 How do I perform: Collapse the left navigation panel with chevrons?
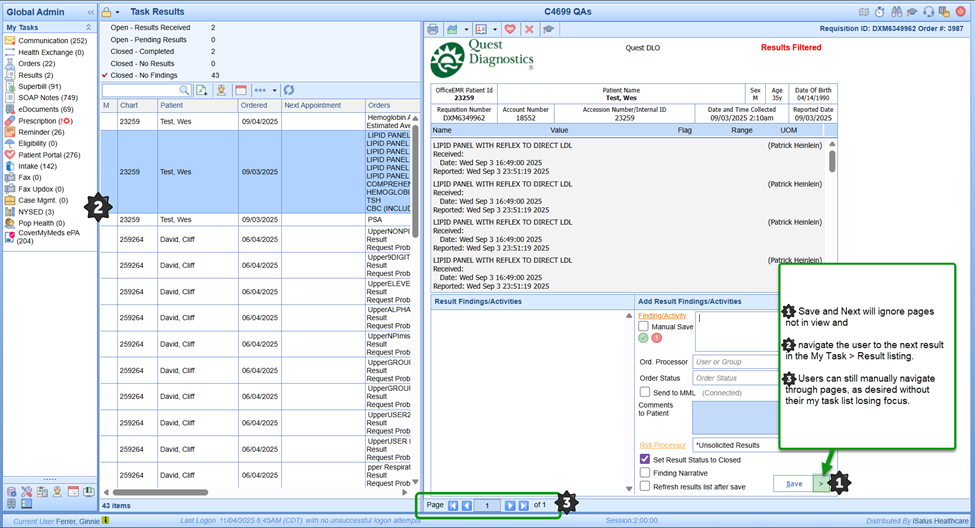pos(91,12)
